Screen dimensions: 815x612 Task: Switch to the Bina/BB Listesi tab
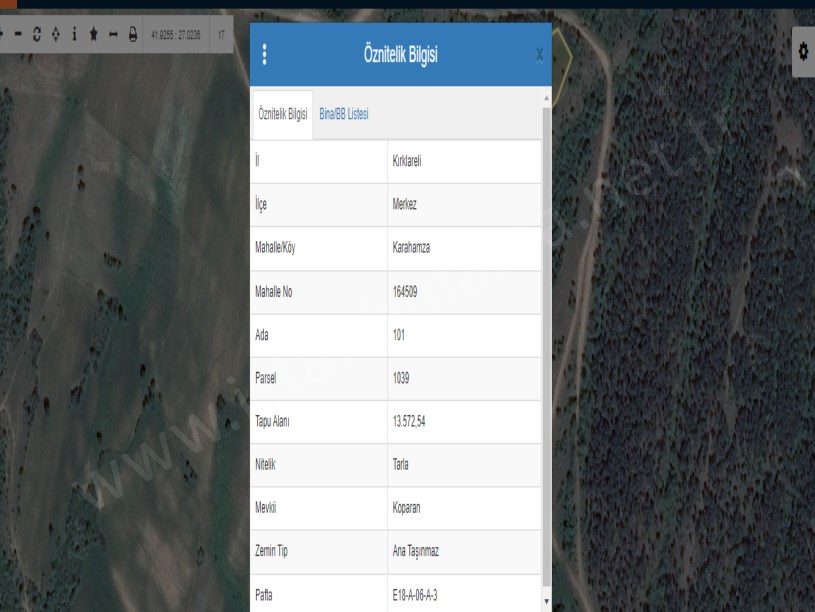tap(344, 115)
